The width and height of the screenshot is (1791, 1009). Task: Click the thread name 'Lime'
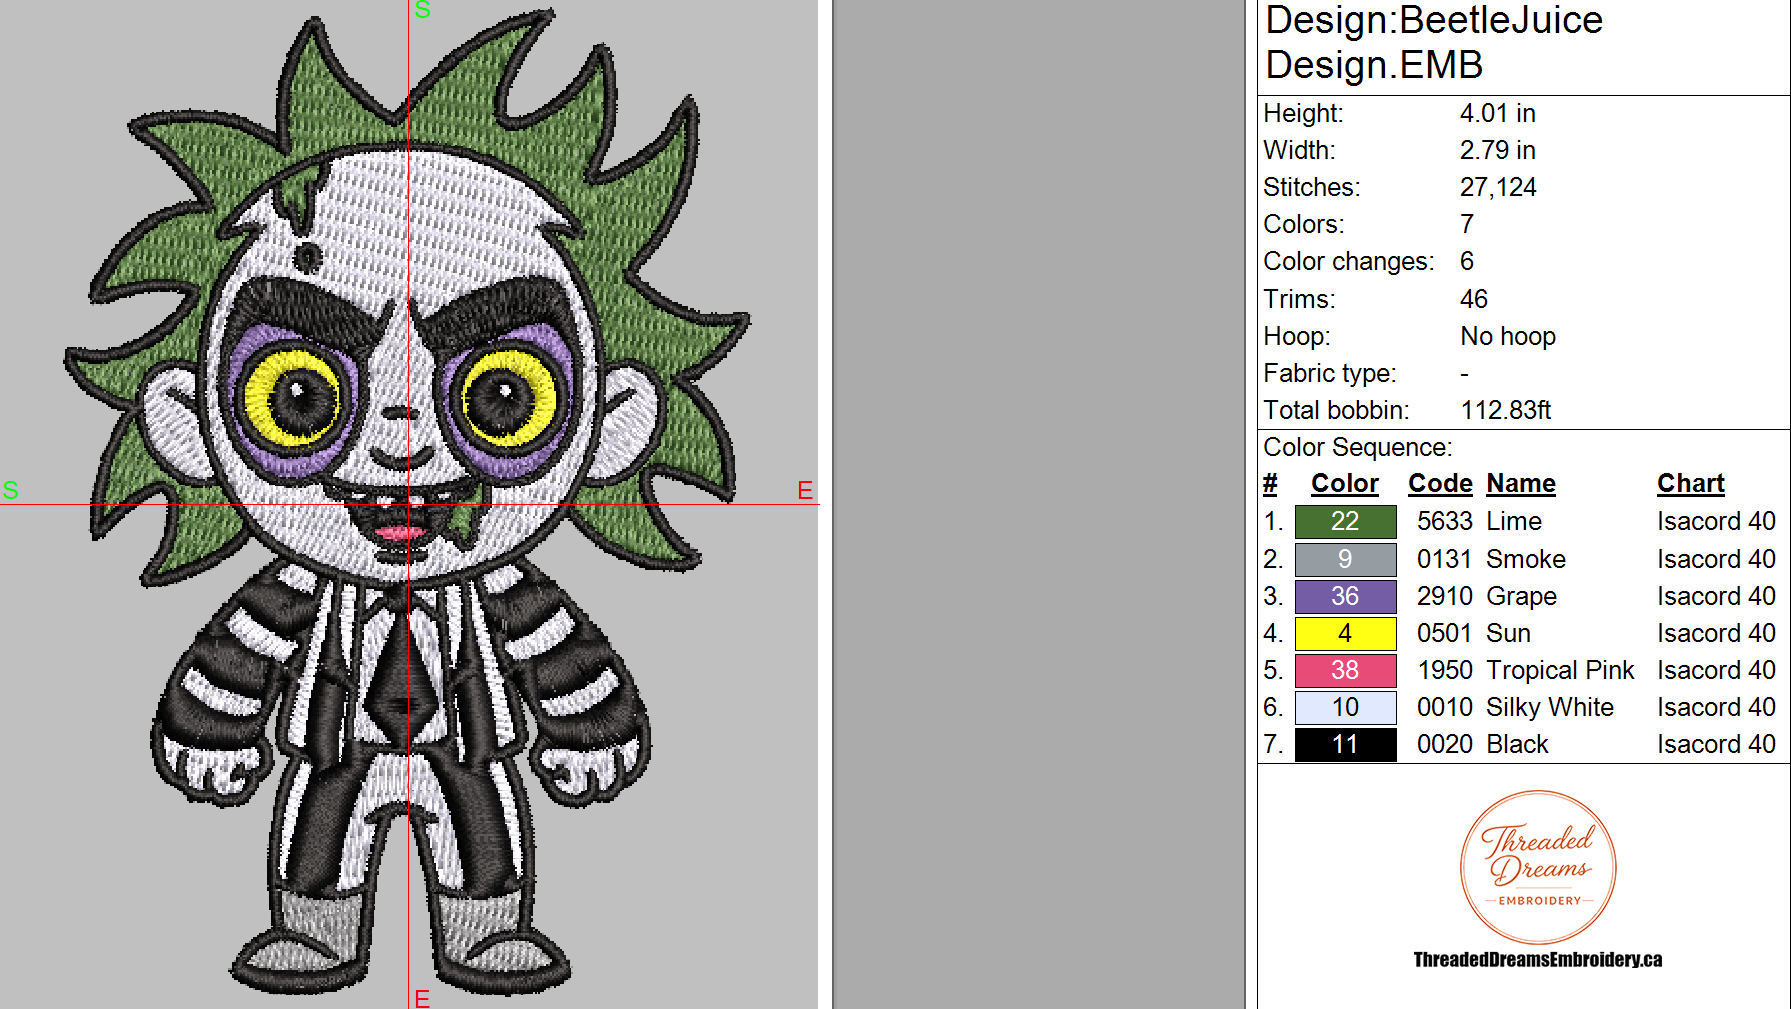coord(1514,521)
